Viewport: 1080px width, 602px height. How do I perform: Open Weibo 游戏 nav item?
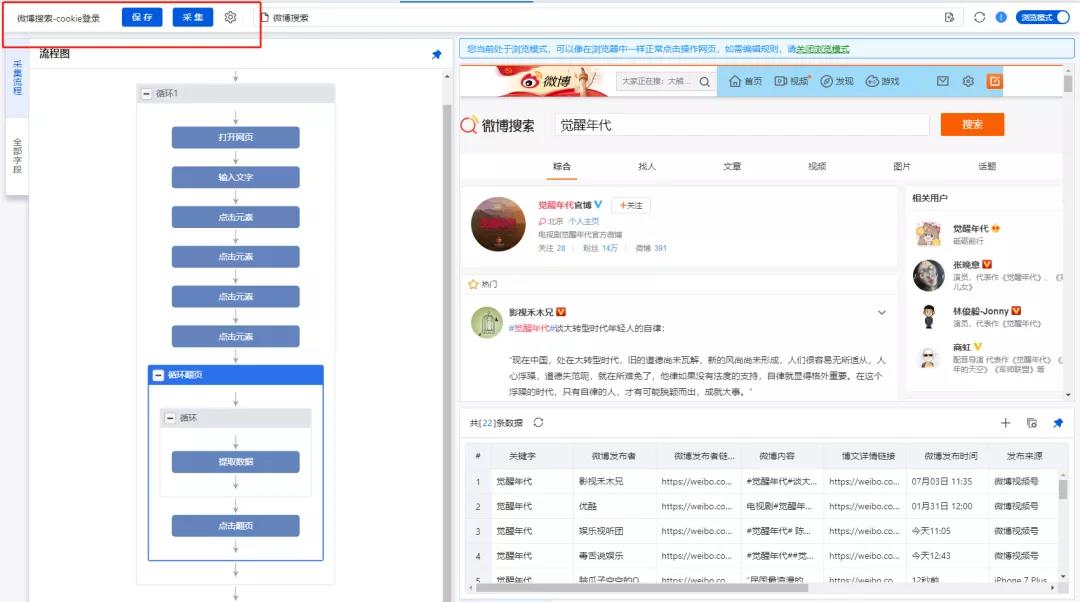(882, 81)
